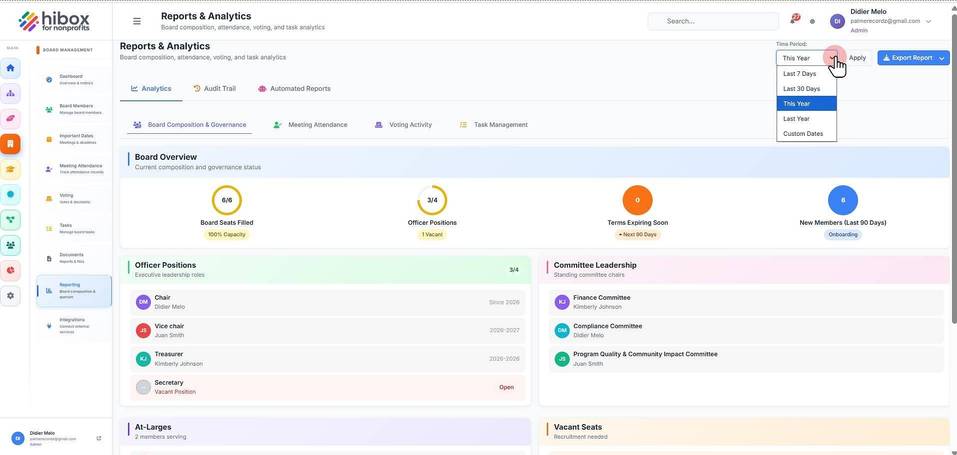Viewport: 957px width, 455px height.
Task: Click the 'Onboarding' badge
Action: tap(843, 235)
